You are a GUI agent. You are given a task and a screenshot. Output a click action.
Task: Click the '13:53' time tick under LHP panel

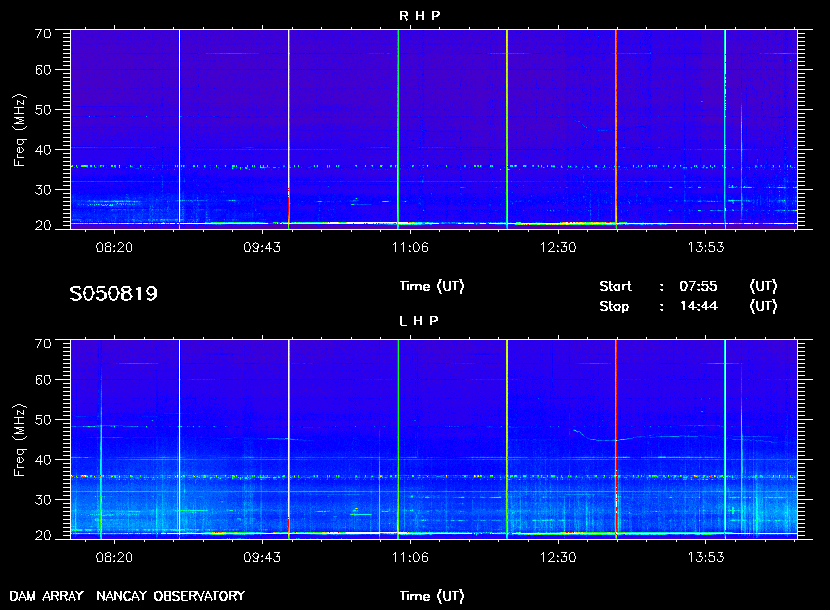pyautogui.click(x=706, y=557)
